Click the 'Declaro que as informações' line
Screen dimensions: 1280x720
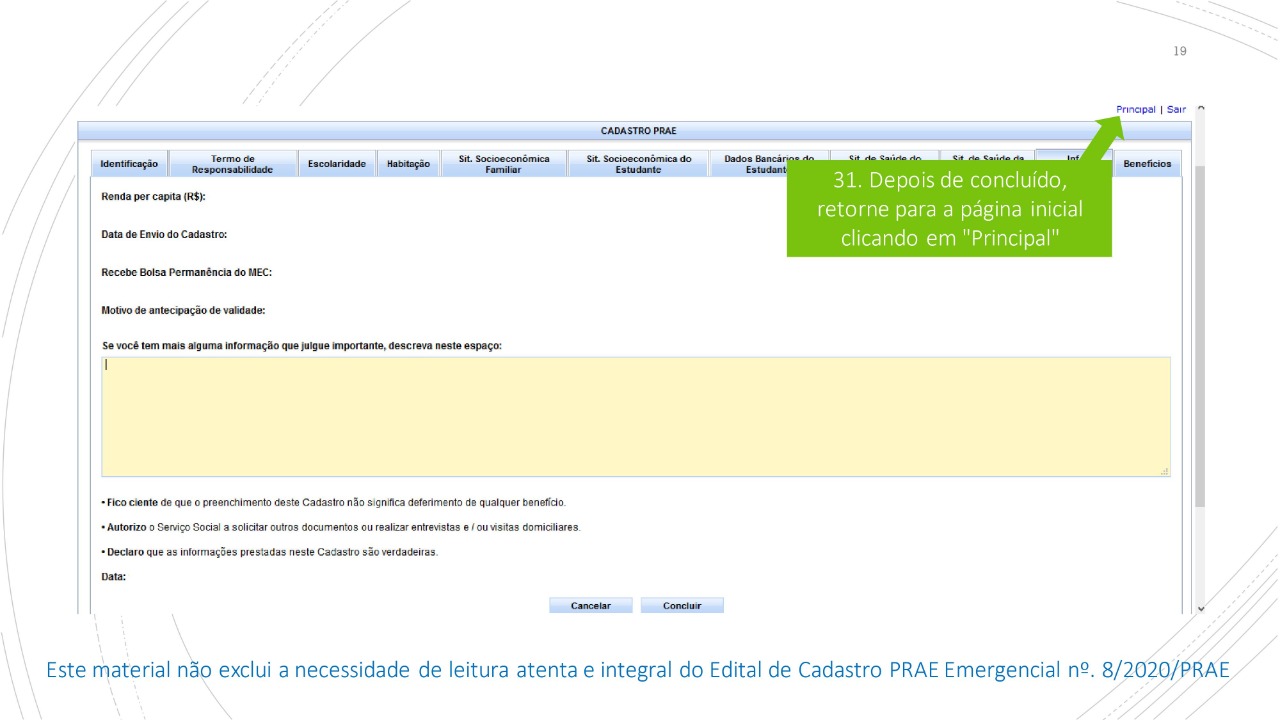click(270, 552)
